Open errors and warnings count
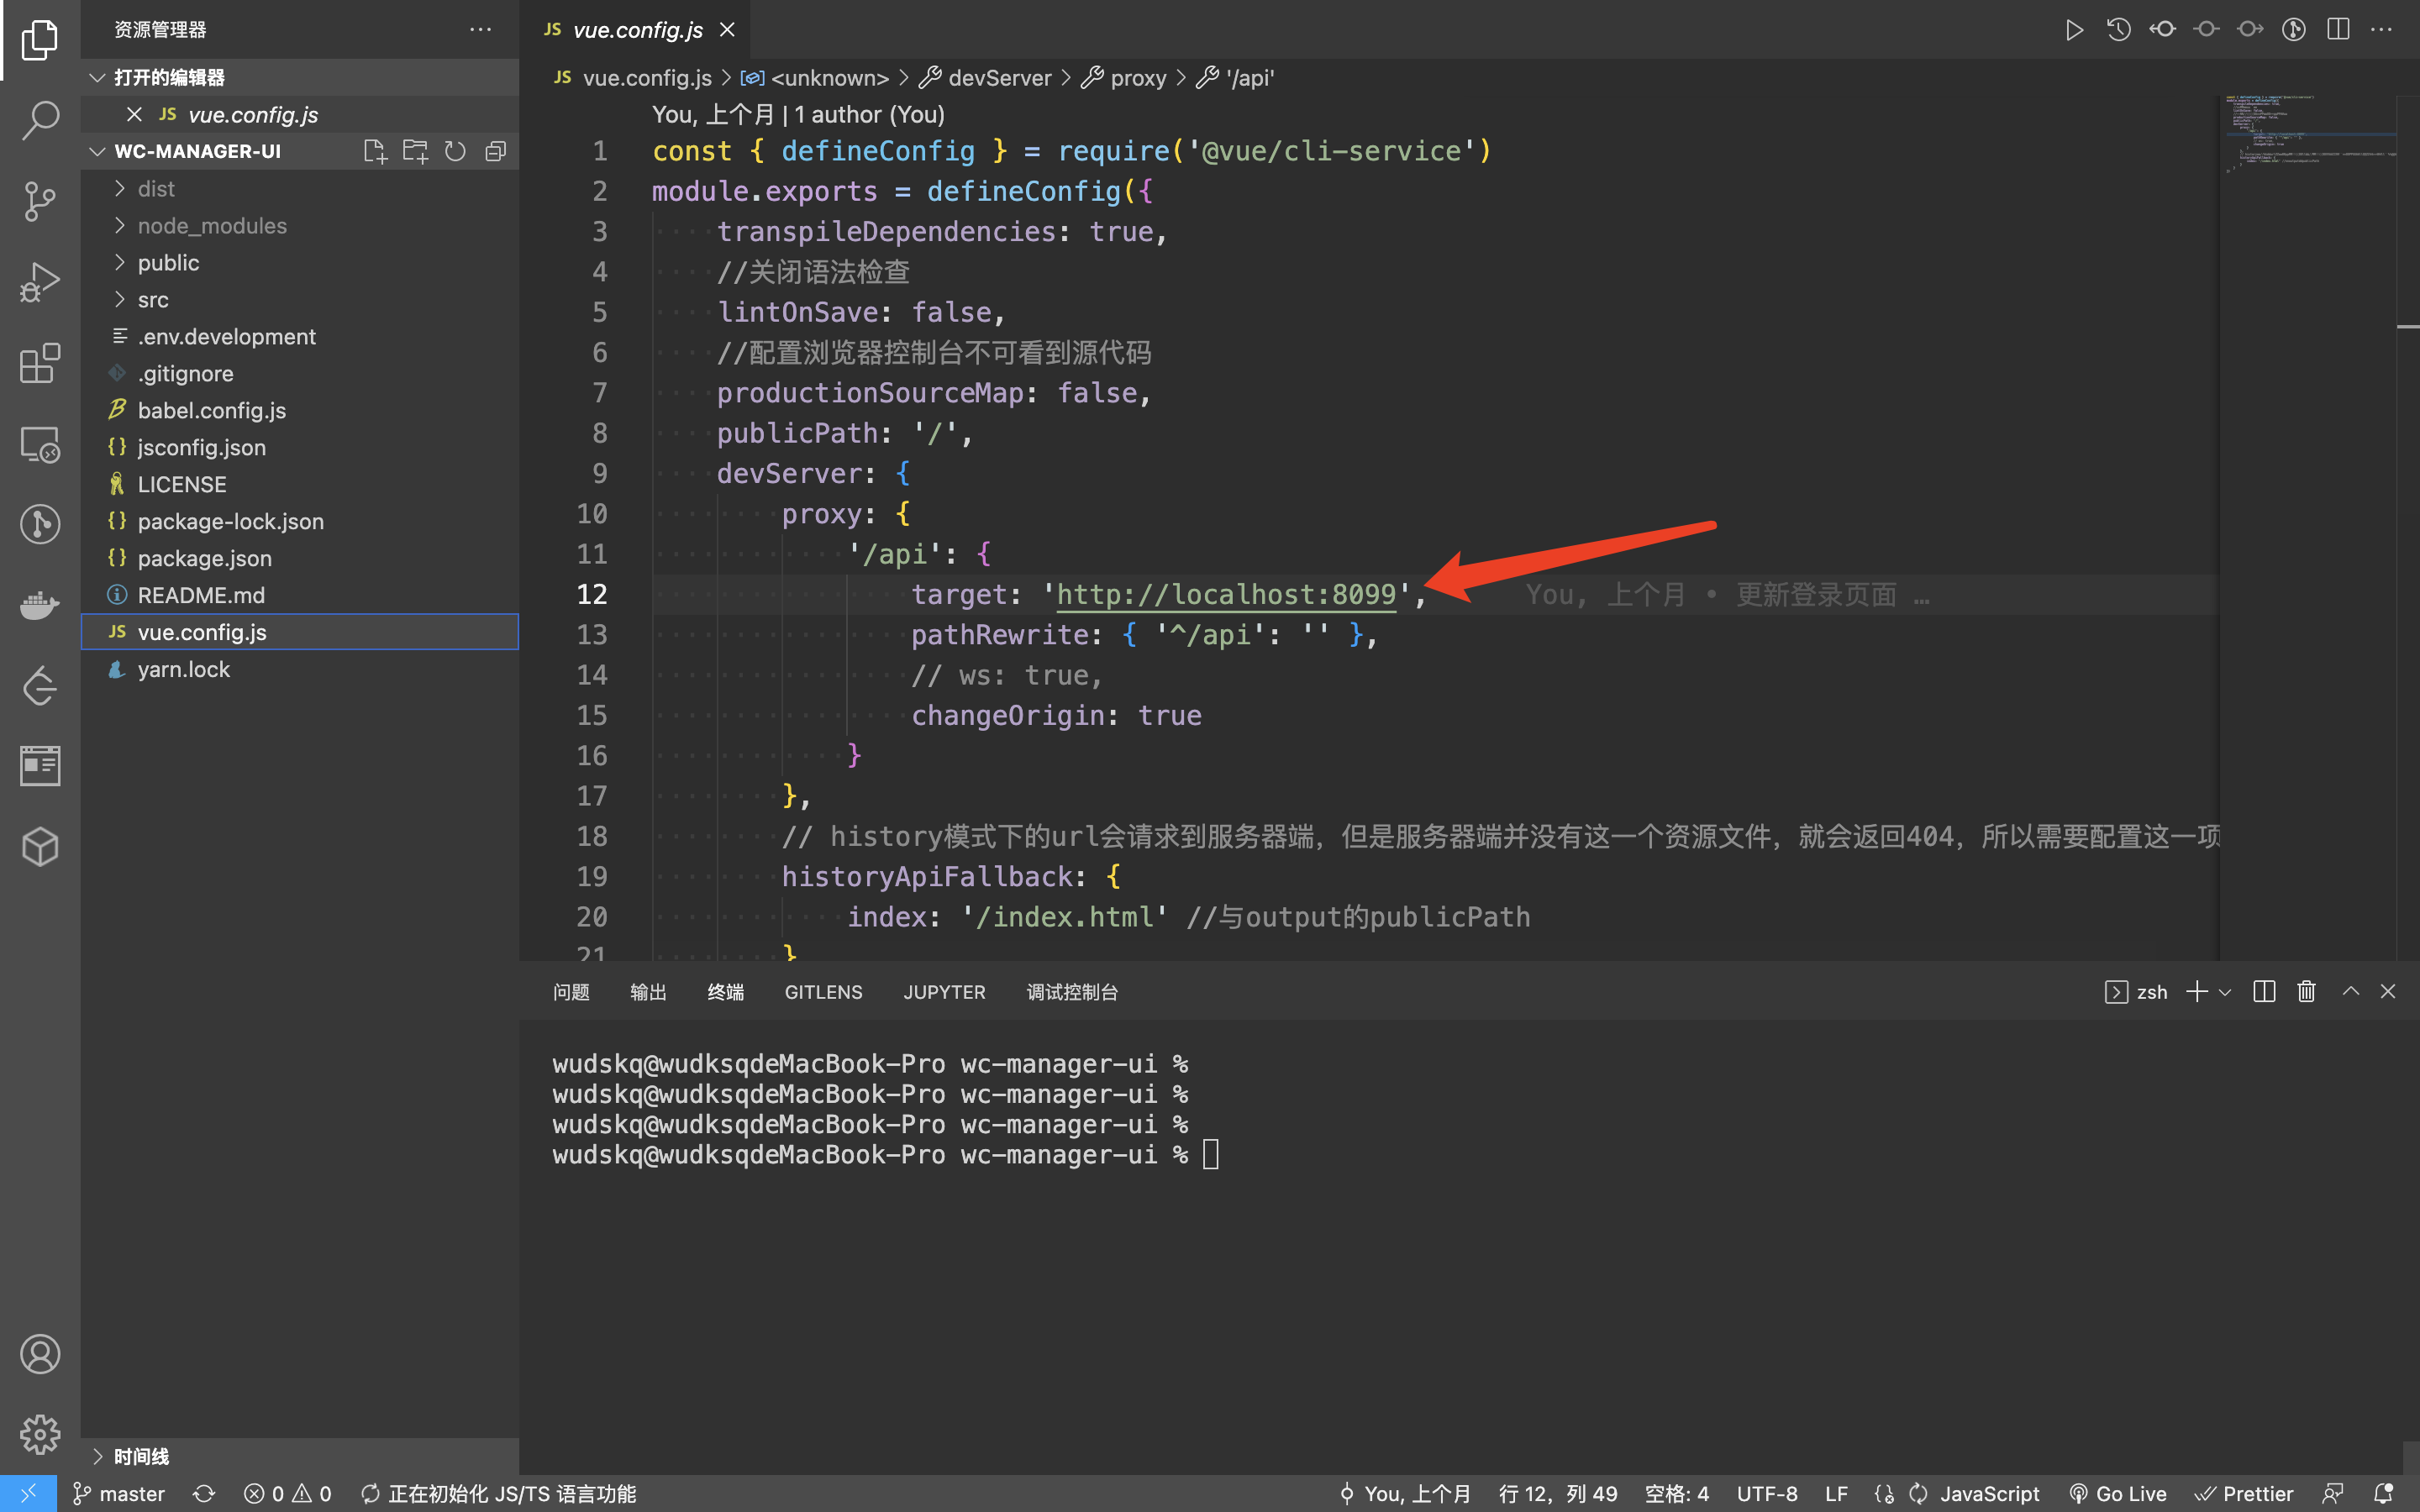The height and width of the screenshot is (1512, 2420). coord(288,1494)
